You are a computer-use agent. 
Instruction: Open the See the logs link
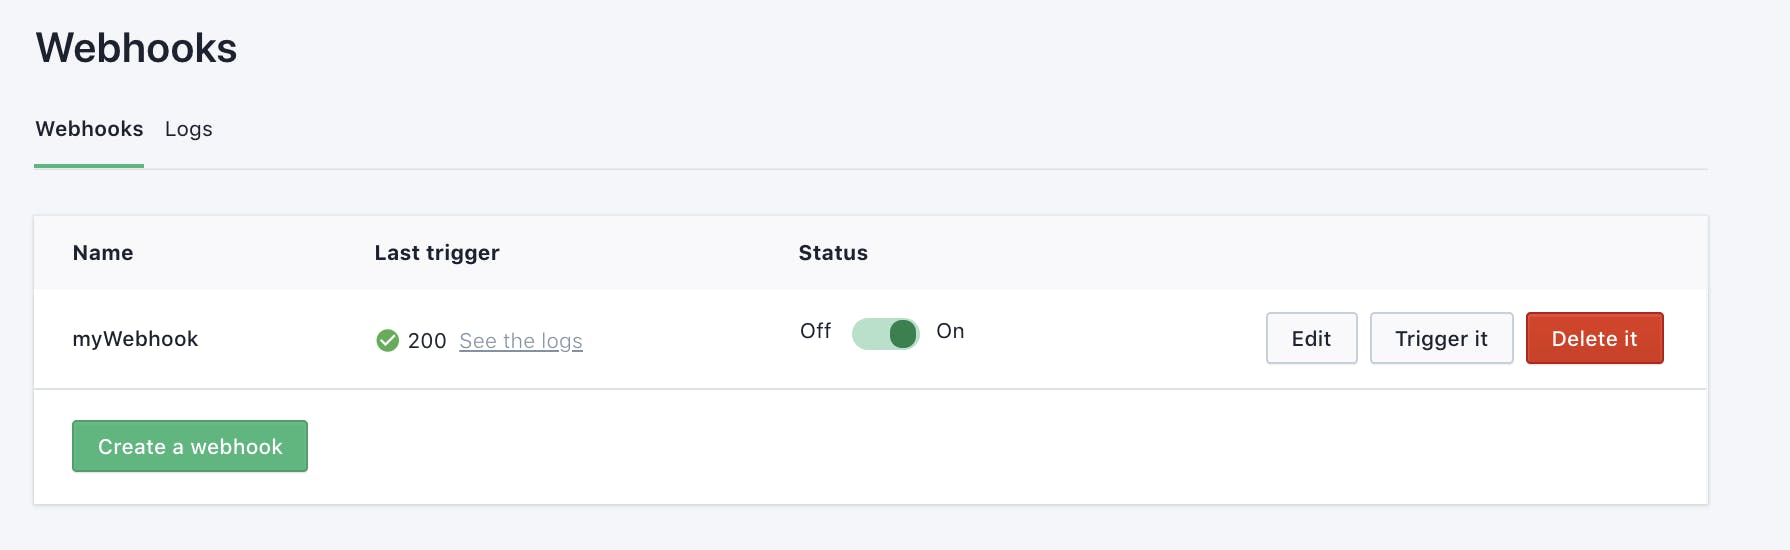(x=520, y=341)
